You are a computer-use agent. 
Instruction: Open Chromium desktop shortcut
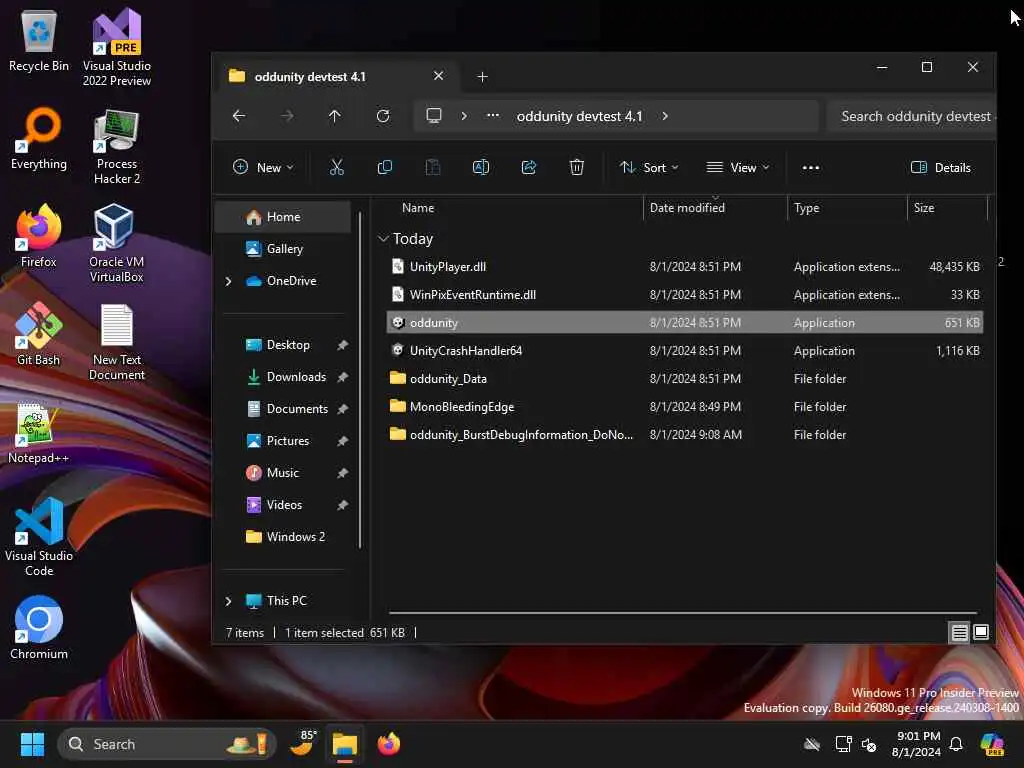point(39,628)
